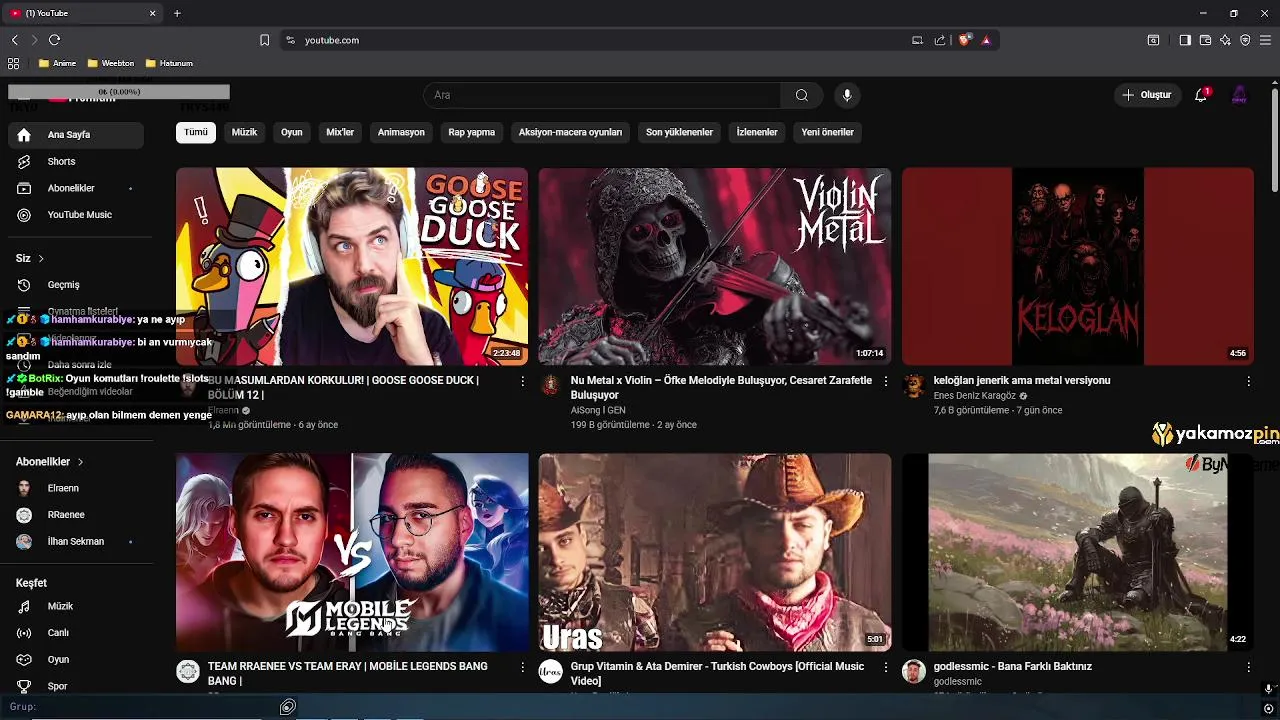Open the Turkish Cowboys video thumbnail

click(x=714, y=552)
